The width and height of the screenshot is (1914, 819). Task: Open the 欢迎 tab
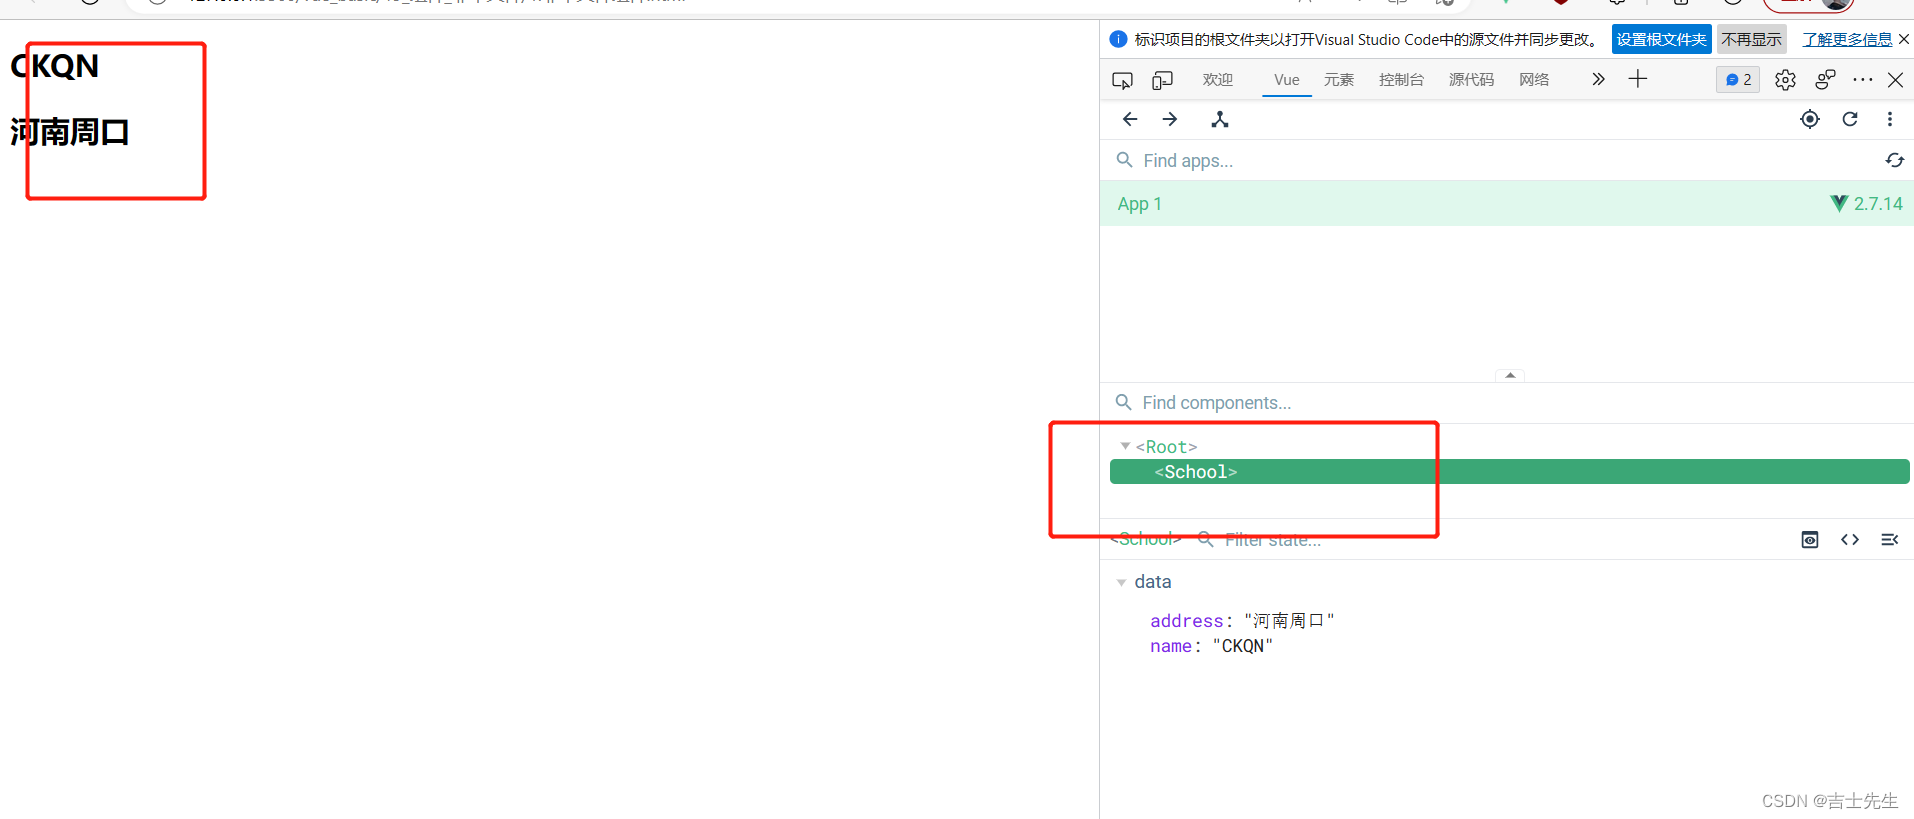click(x=1218, y=80)
